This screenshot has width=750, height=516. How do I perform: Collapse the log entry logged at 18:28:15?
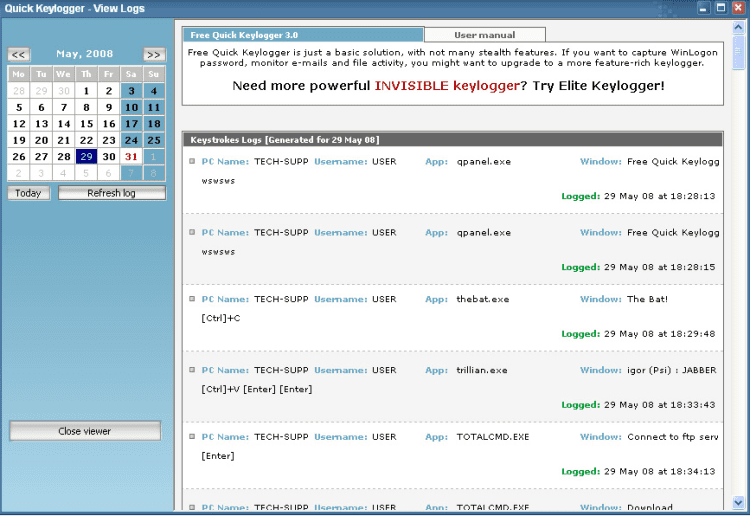(192, 232)
